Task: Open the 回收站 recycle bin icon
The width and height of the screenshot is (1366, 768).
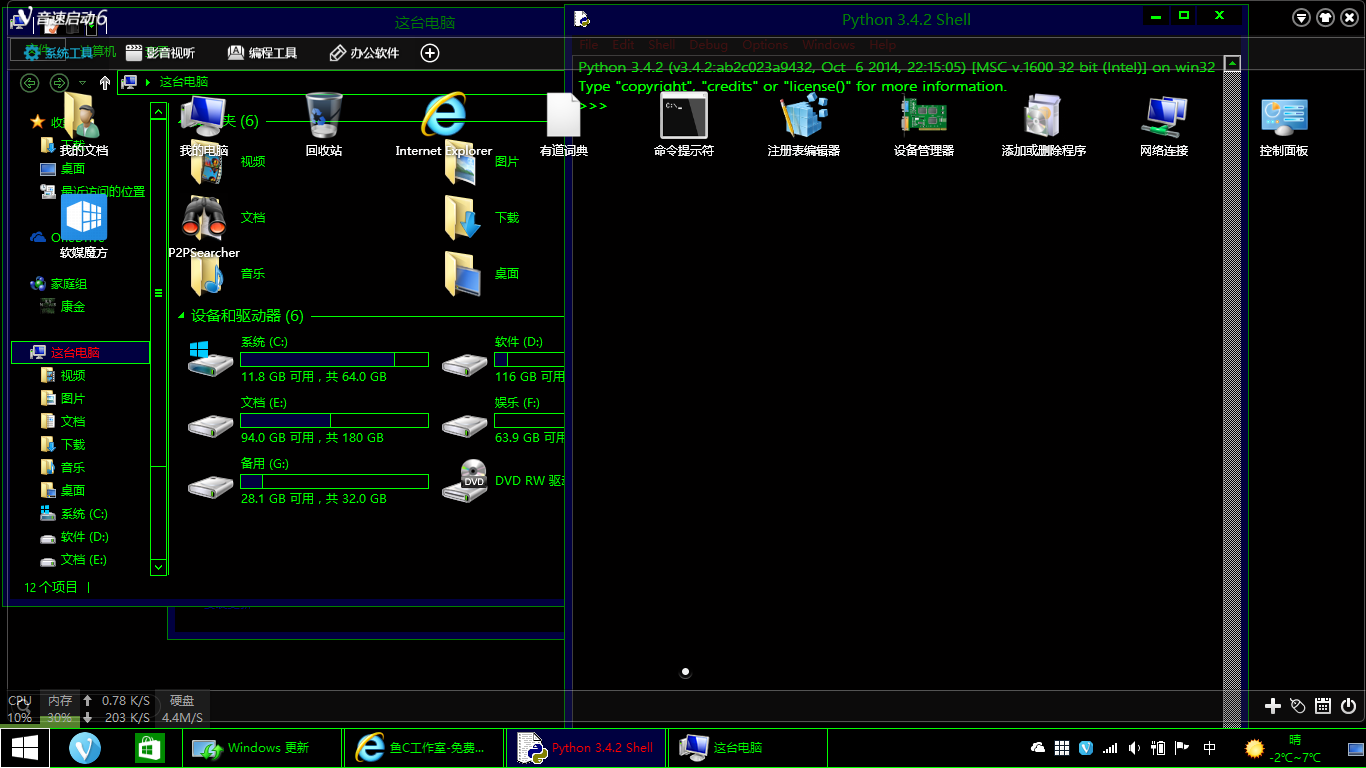Action: pyautogui.click(x=324, y=125)
